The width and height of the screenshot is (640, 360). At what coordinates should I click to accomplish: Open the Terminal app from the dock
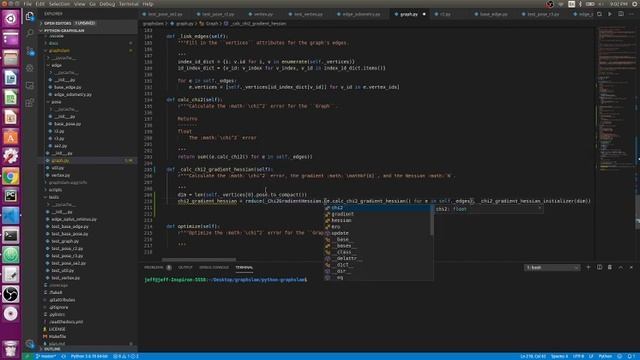point(11,236)
